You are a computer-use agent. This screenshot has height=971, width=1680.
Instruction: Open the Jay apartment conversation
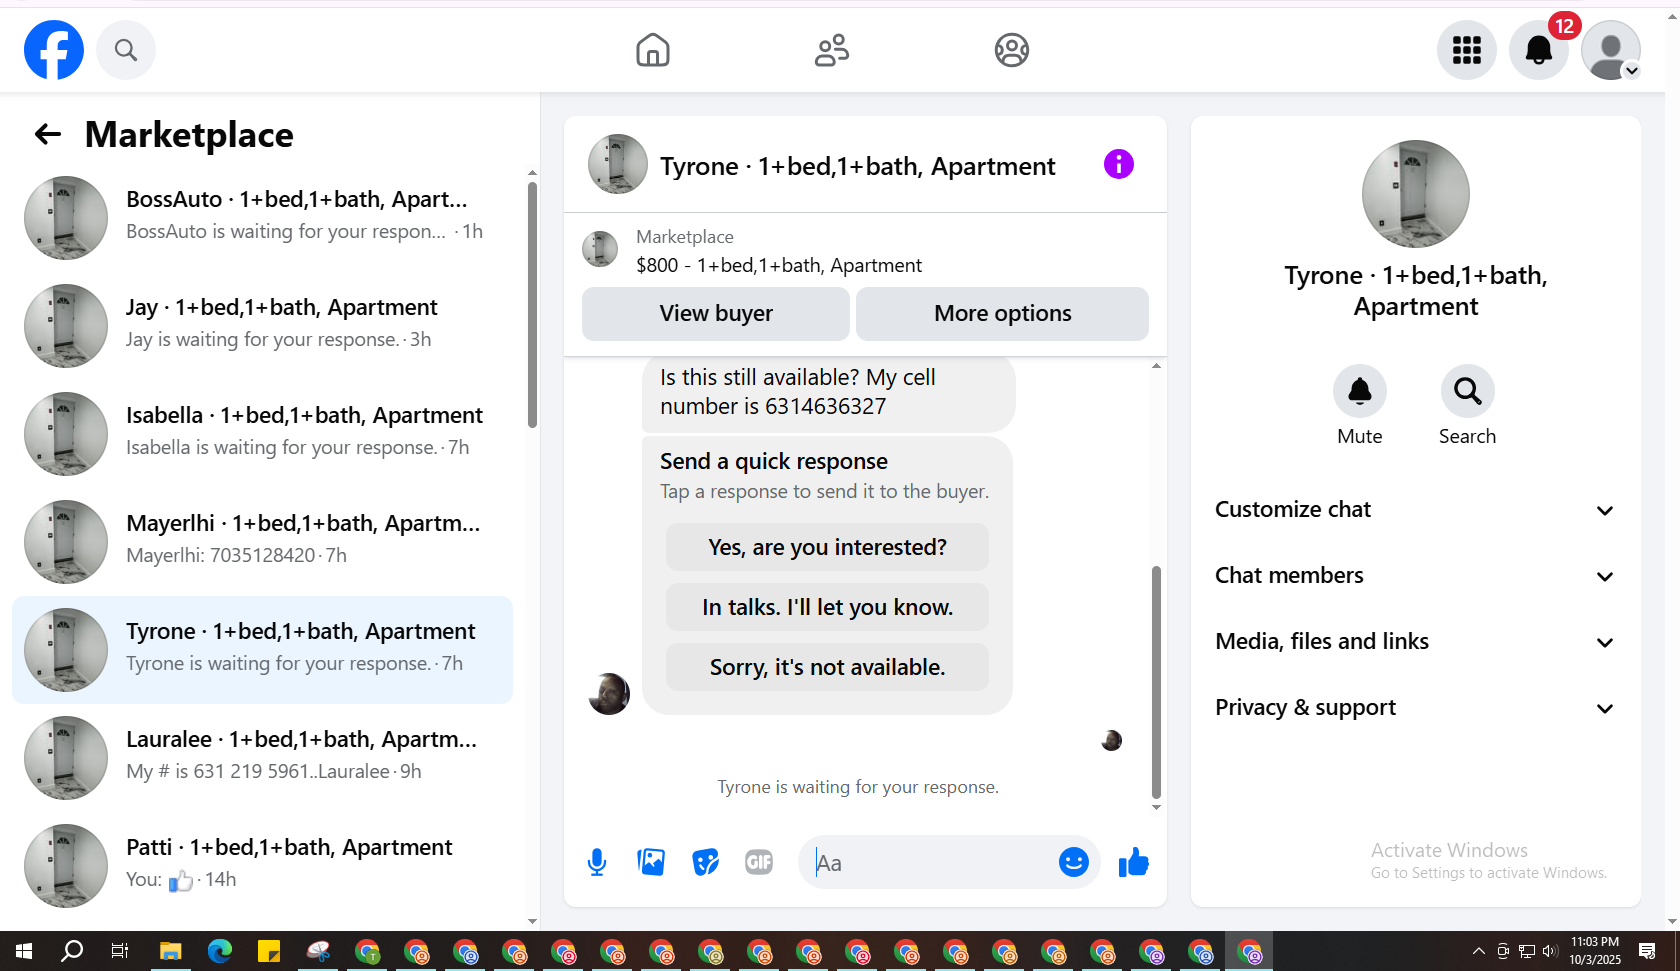262,326
